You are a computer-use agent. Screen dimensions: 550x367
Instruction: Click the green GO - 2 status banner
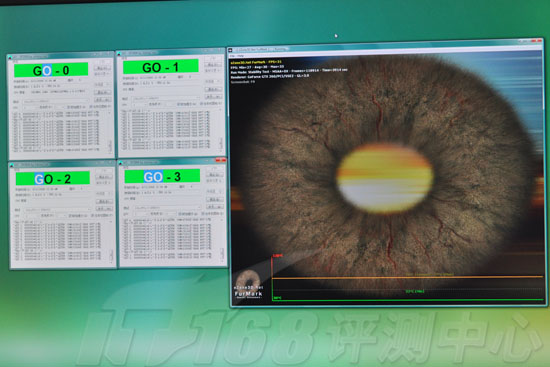(53, 178)
